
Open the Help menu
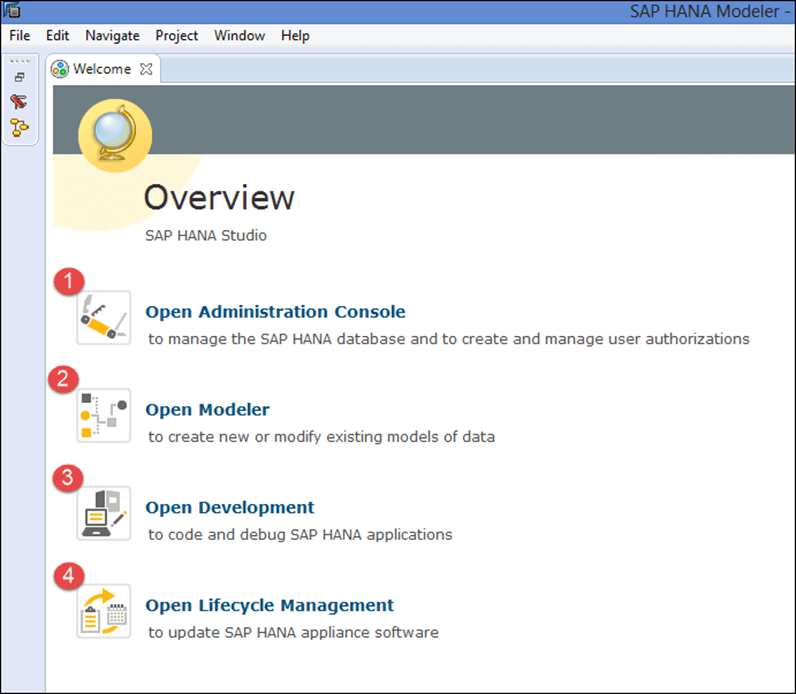point(295,36)
